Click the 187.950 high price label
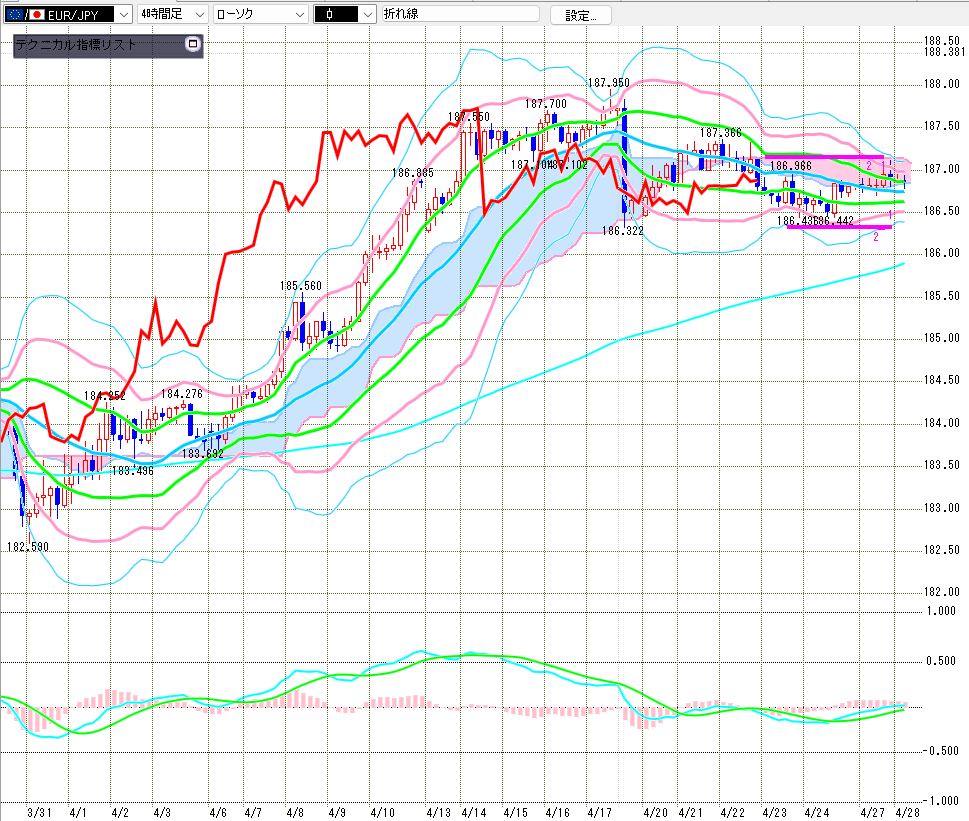The image size is (969, 821). point(608,83)
